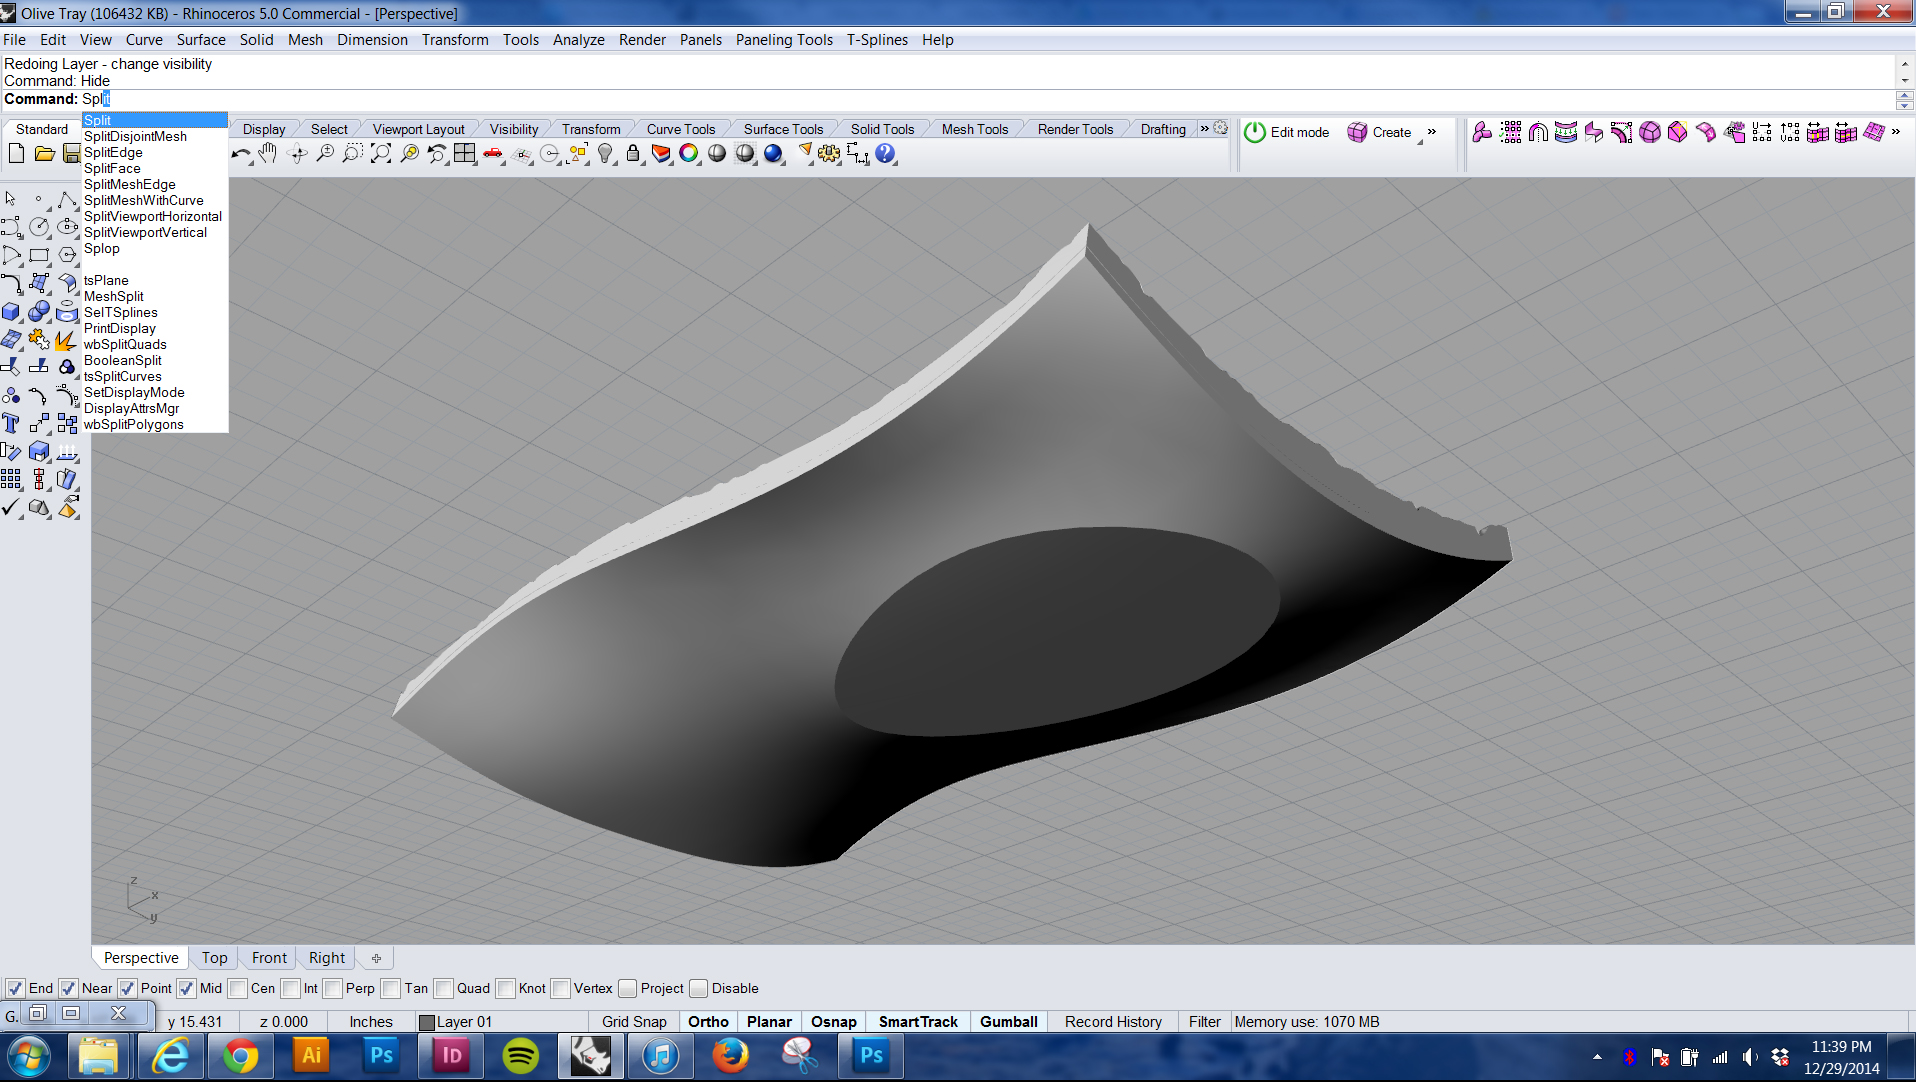This screenshot has width=1916, height=1082.
Task: Enable the Quad osnap checkbox
Action: pyautogui.click(x=443, y=988)
